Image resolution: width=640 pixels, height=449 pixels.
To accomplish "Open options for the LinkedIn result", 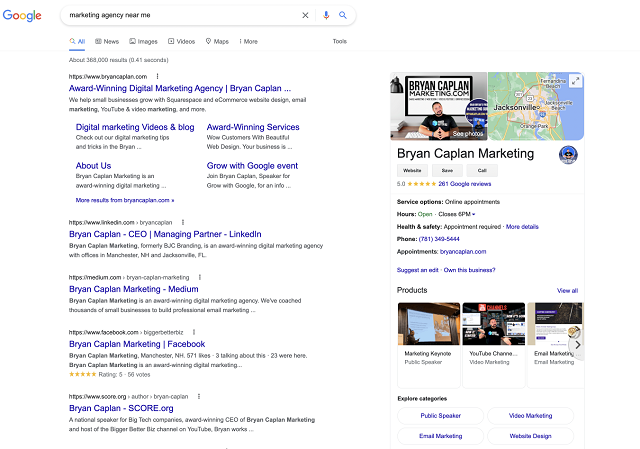I will tap(183, 222).
